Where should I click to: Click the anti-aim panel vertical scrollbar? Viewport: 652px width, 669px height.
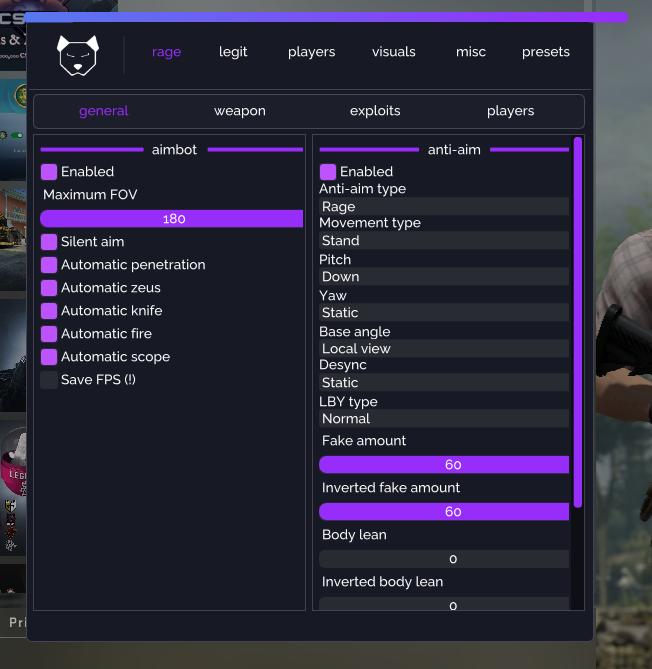point(578,322)
